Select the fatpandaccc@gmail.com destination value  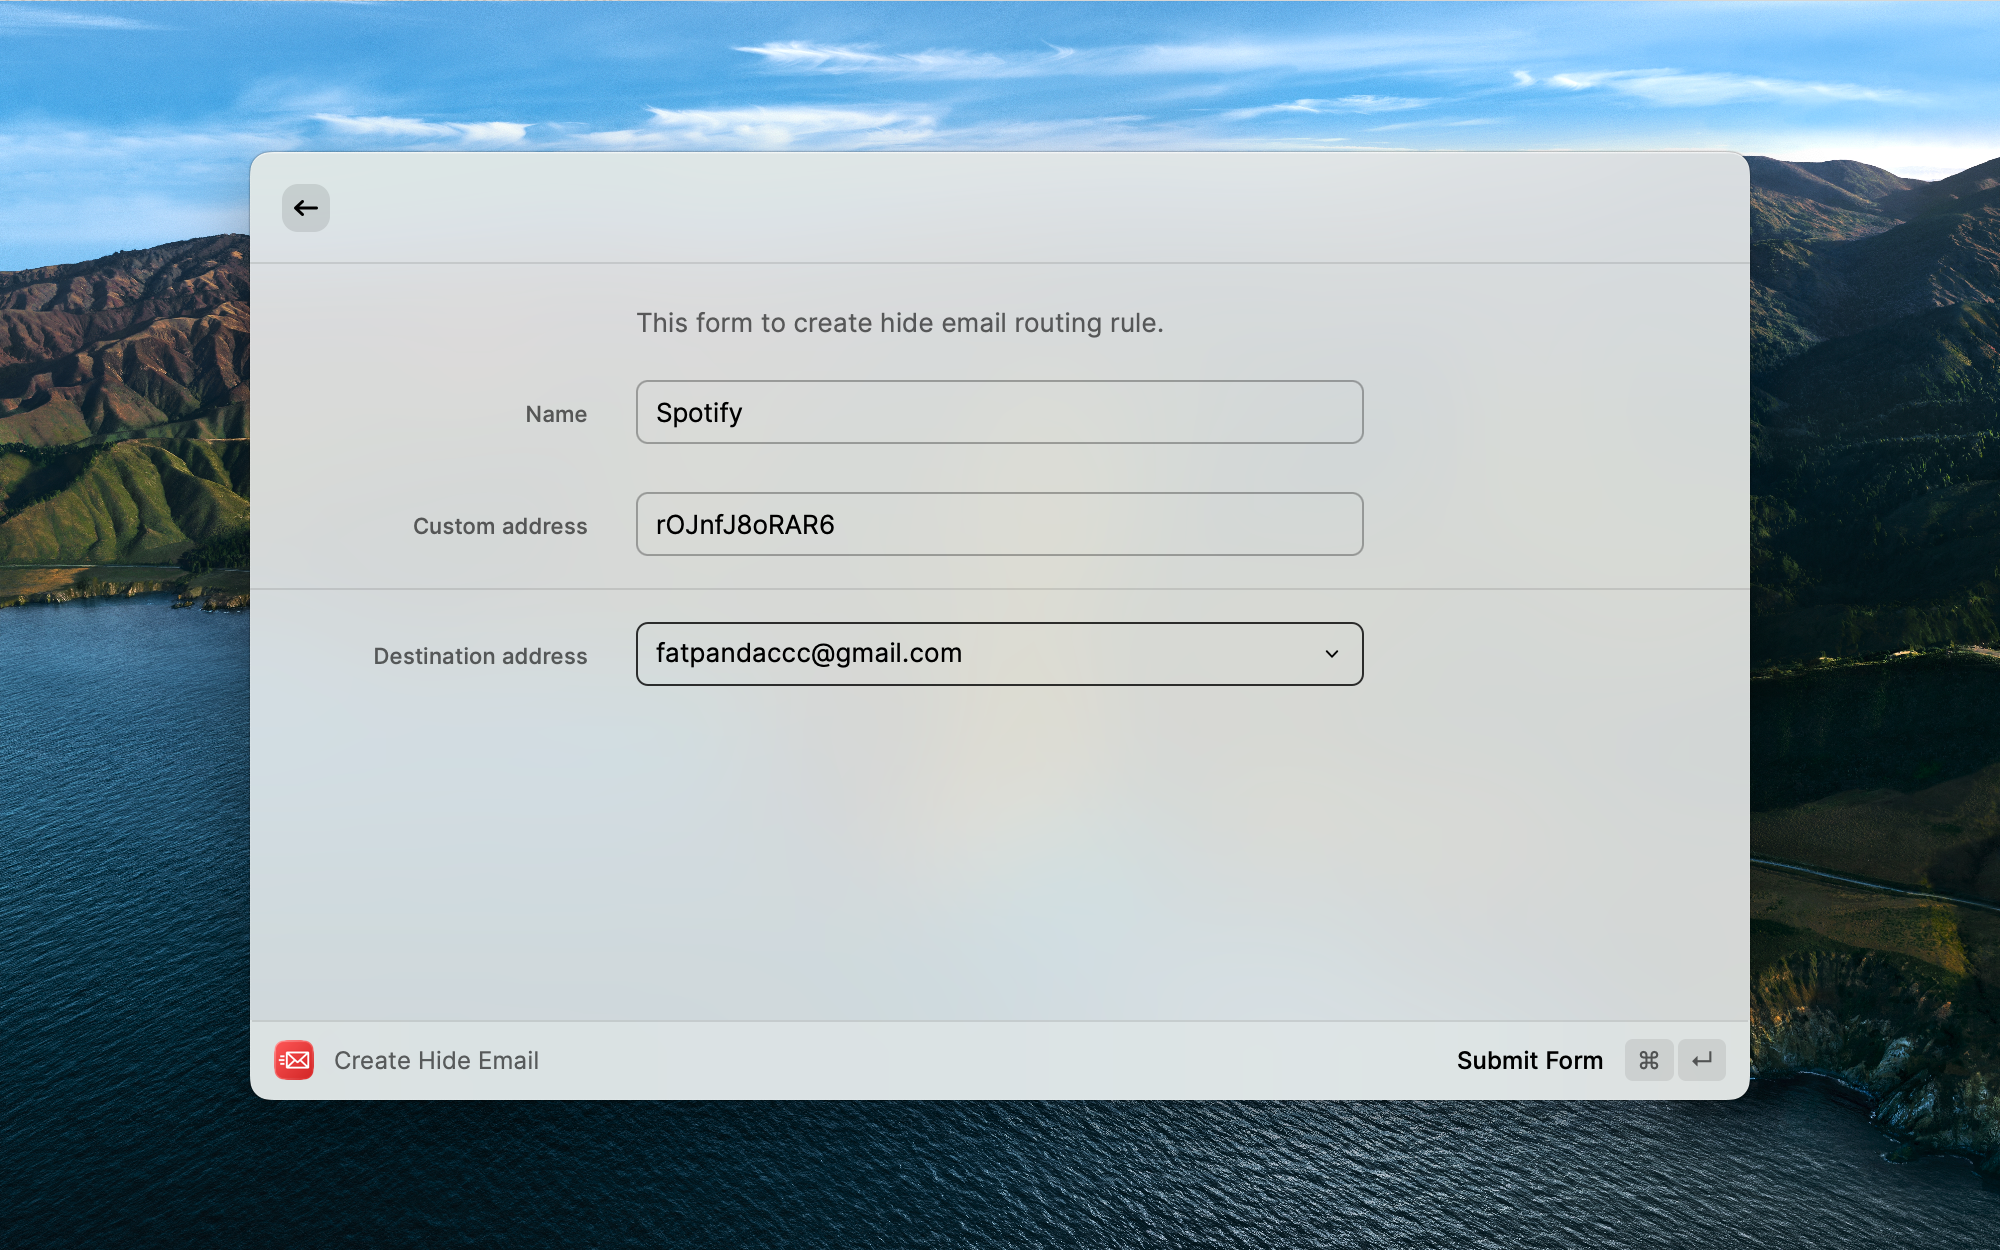click(x=809, y=654)
